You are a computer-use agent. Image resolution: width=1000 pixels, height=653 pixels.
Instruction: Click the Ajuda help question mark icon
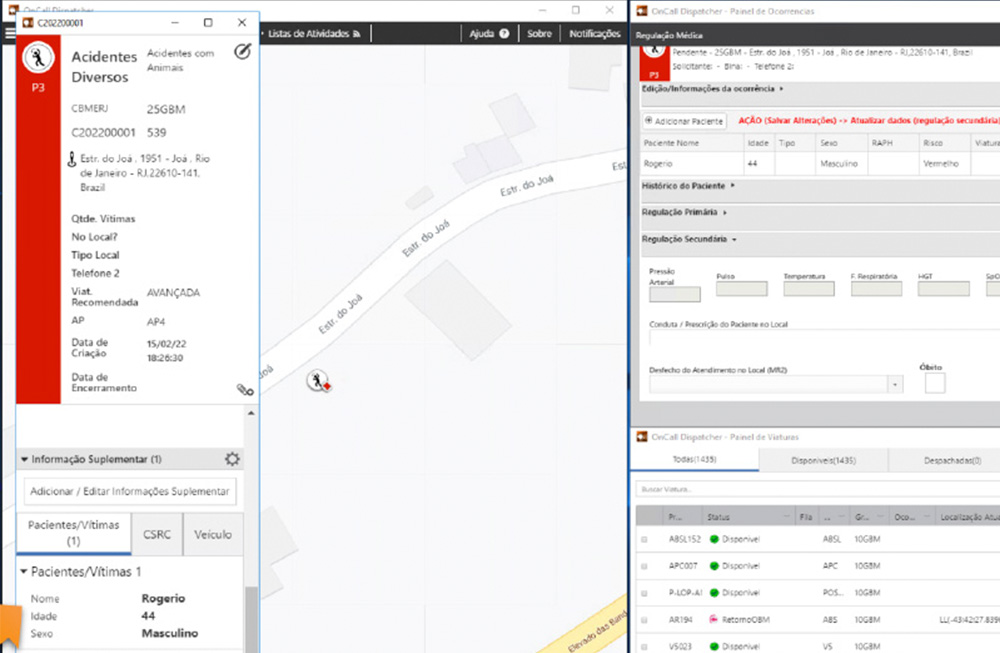point(504,33)
